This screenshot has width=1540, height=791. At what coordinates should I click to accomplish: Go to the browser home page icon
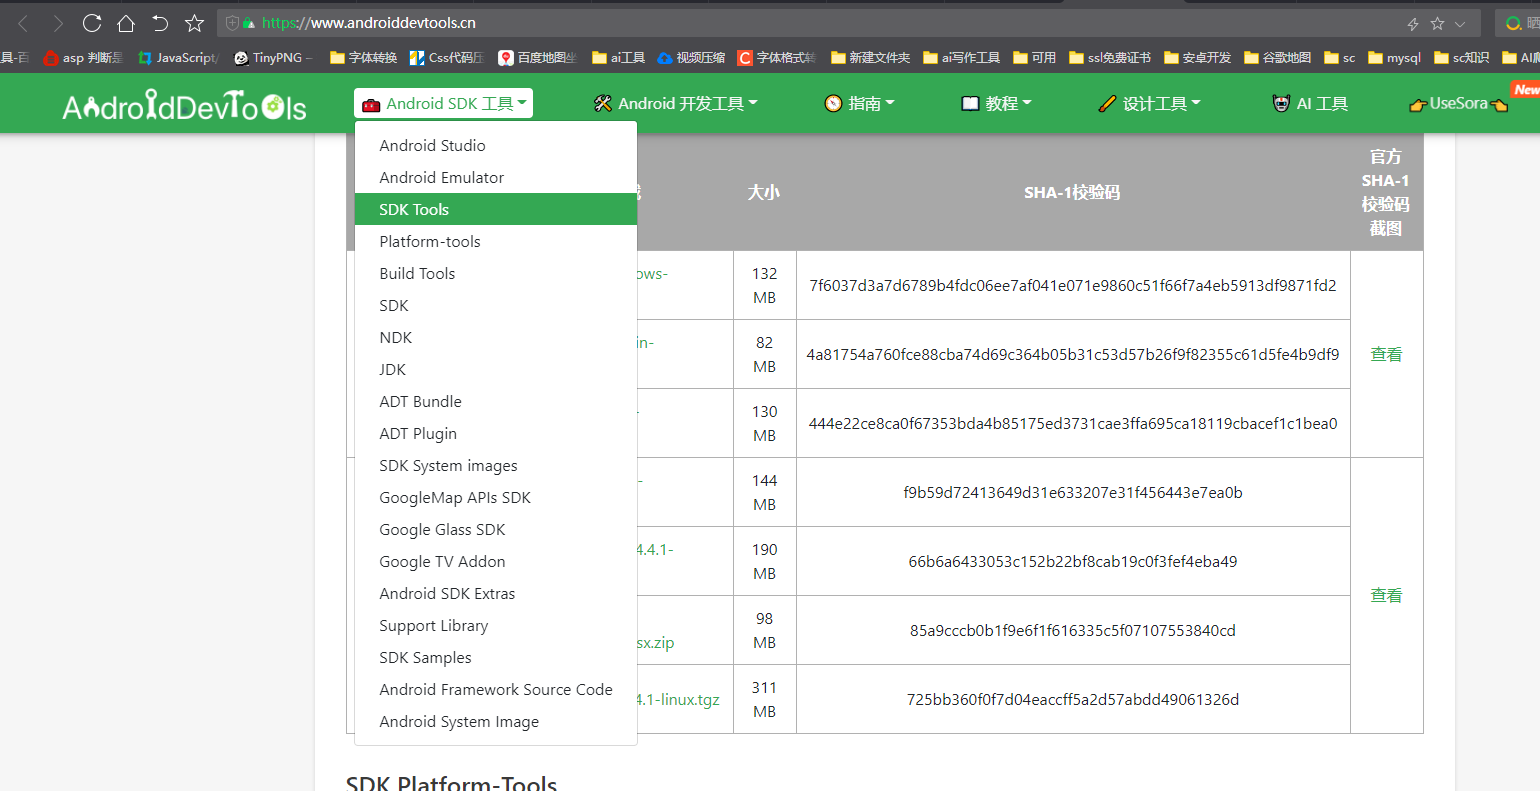tap(126, 23)
